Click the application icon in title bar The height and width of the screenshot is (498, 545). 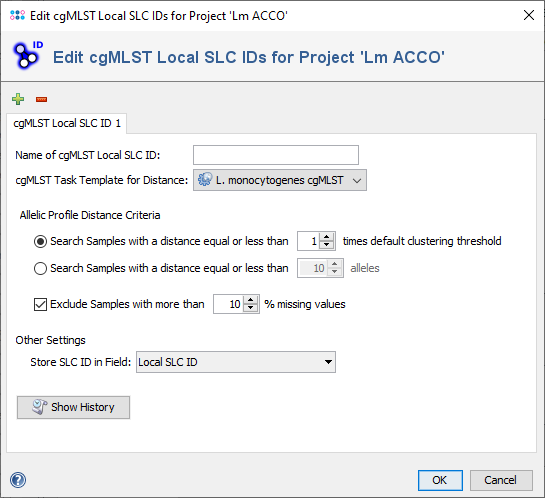[17, 16]
